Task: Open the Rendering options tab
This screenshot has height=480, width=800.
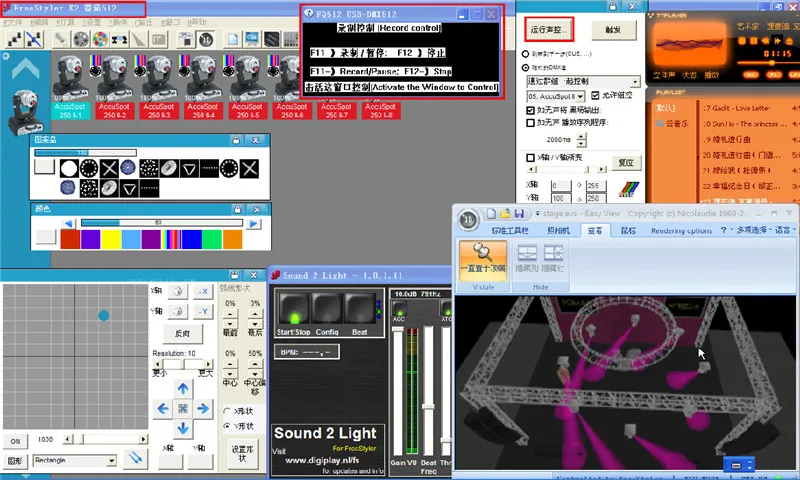Action: coord(680,230)
